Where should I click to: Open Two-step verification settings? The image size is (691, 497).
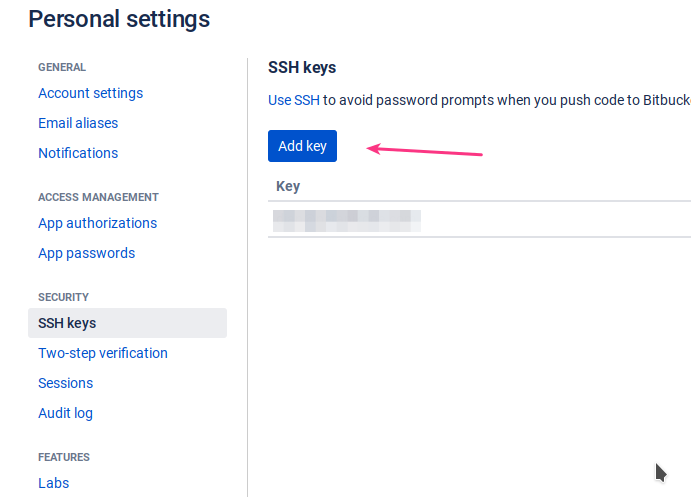[x=103, y=353]
